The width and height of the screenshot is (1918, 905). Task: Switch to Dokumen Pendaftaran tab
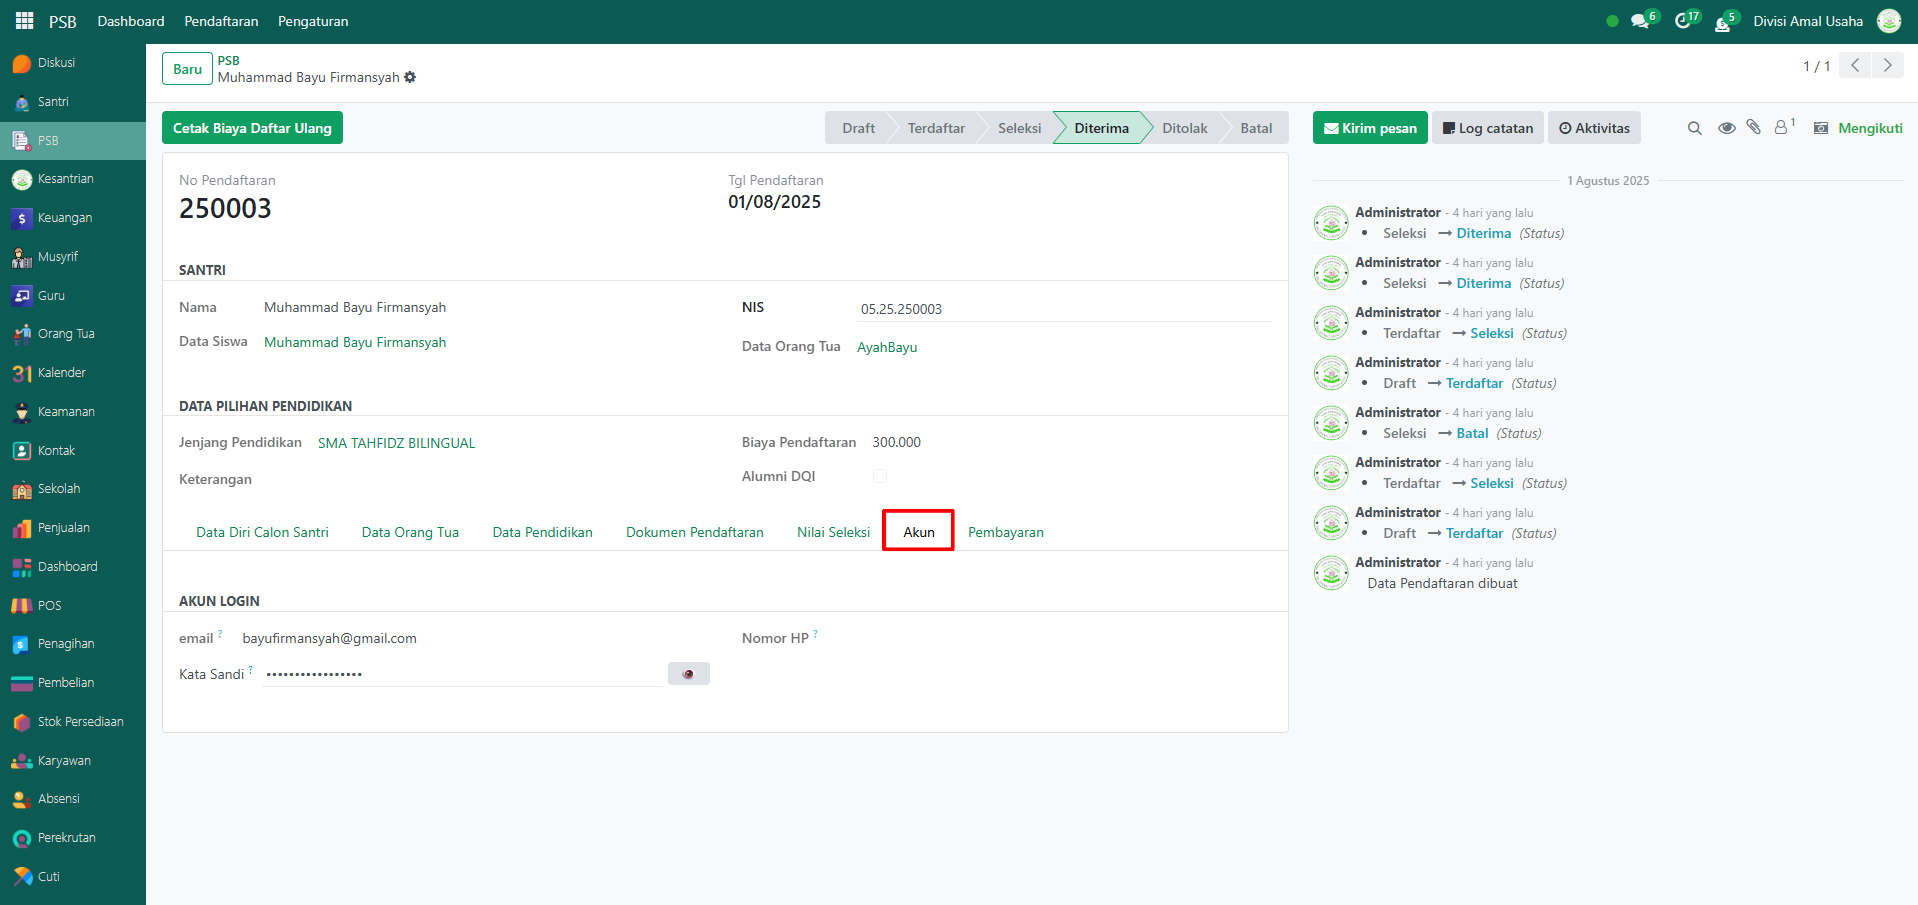coord(694,532)
